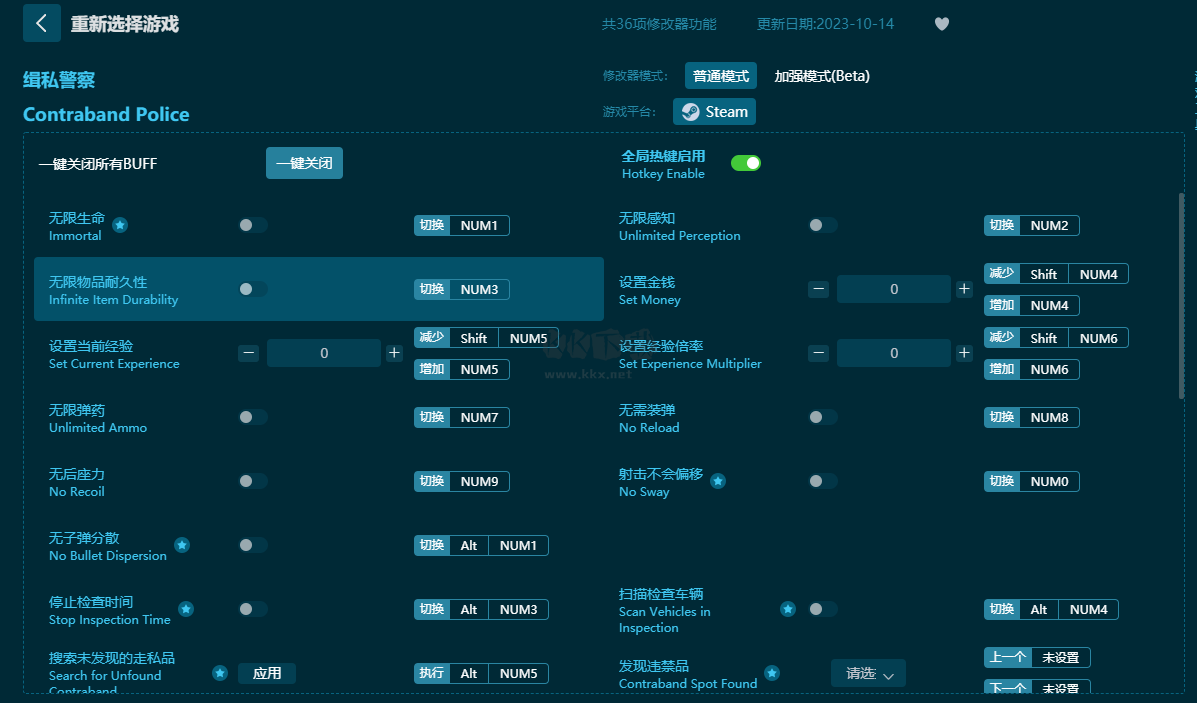Decrease Set Current Experience value
Screen dimensions: 1197x703
(x=248, y=353)
